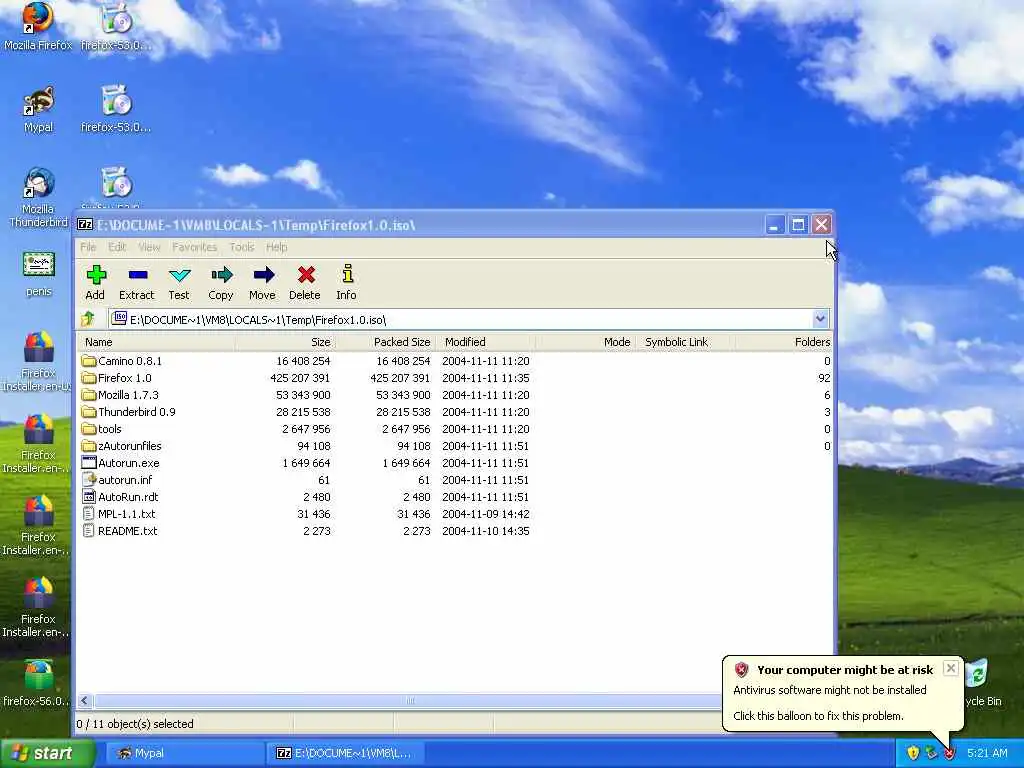This screenshot has width=1024, height=768.
Task: Click the status text '0 / 11 object(s) selected'
Action: (x=135, y=724)
